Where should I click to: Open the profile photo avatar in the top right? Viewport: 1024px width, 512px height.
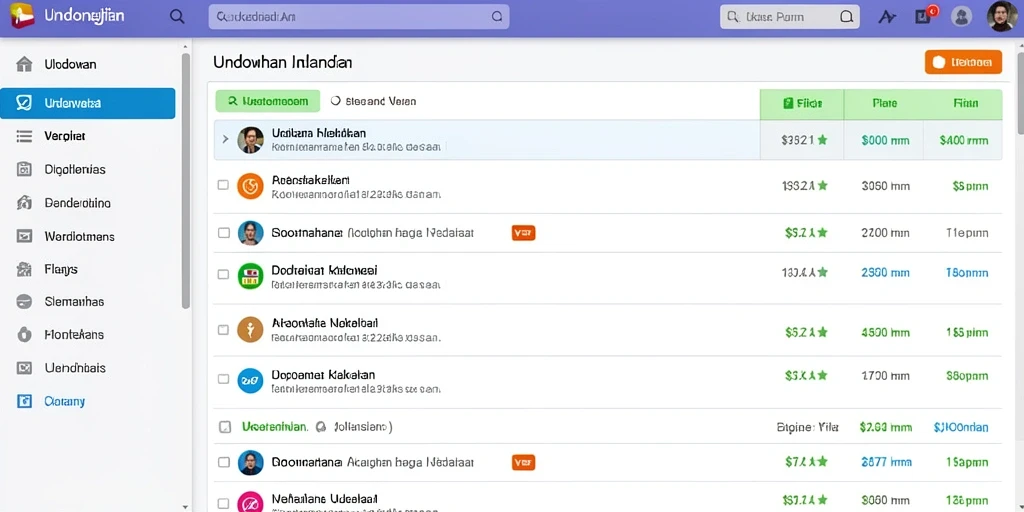pyautogui.click(x=1002, y=16)
